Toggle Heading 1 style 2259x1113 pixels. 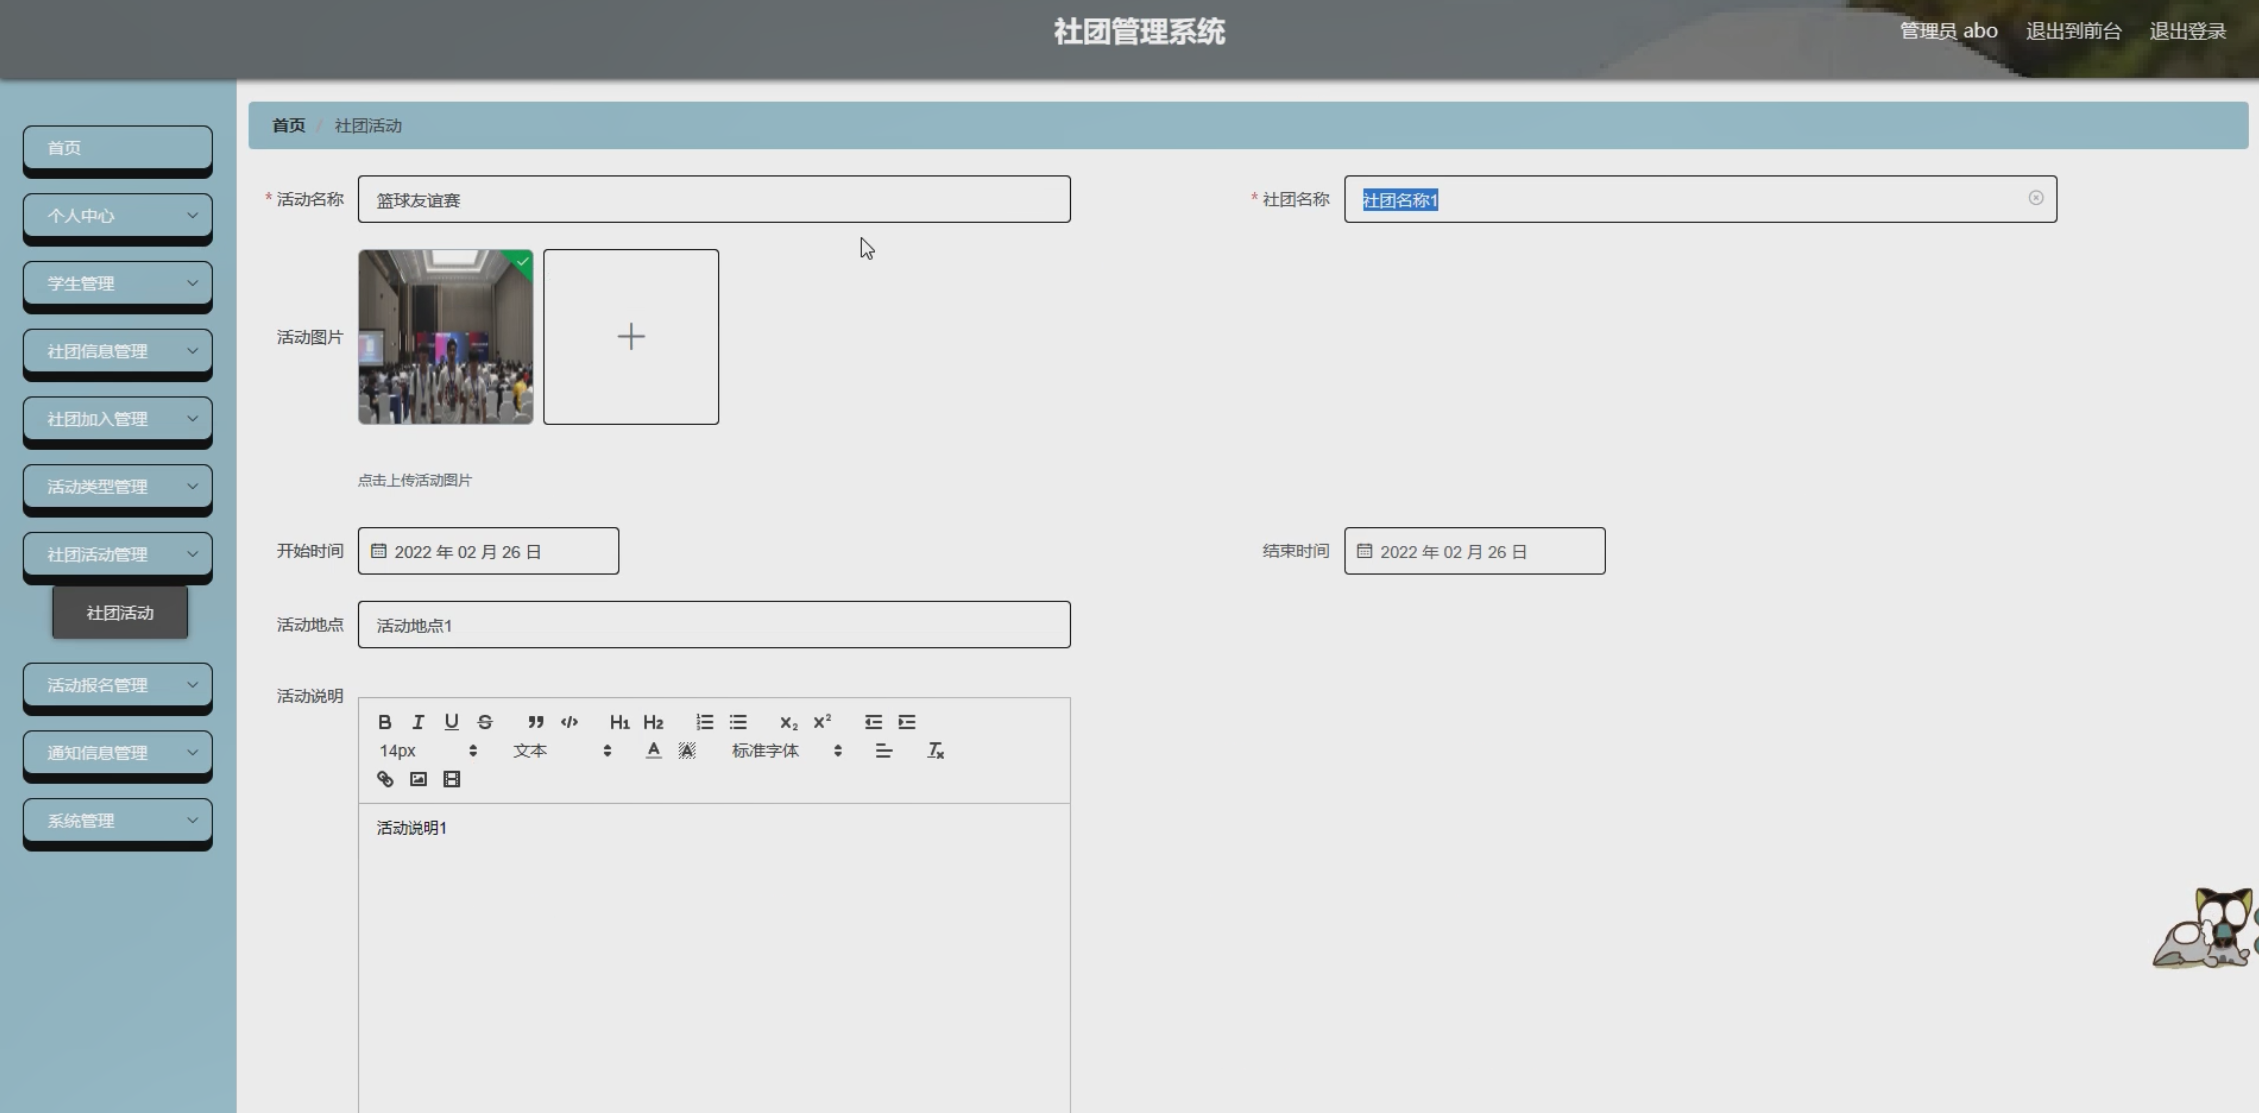pos(619,722)
